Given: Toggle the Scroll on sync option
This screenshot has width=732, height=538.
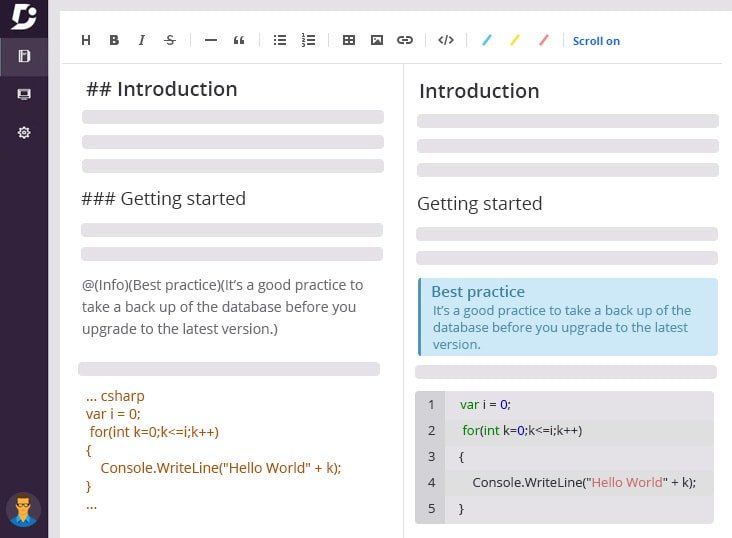Looking at the screenshot, I should (596, 41).
